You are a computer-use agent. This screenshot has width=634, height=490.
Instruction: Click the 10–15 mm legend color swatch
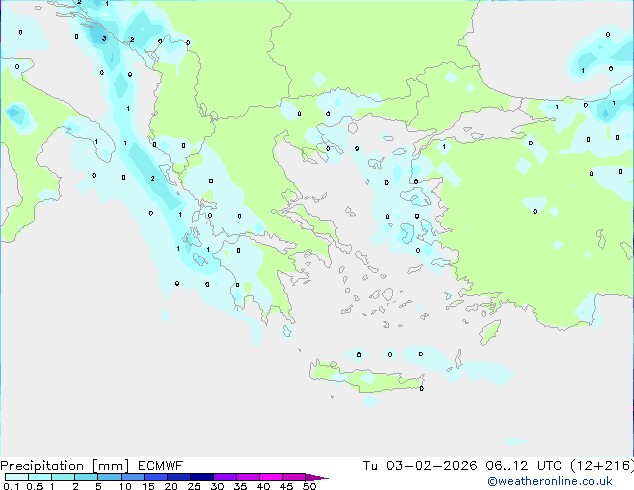click(x=133, y=477)
